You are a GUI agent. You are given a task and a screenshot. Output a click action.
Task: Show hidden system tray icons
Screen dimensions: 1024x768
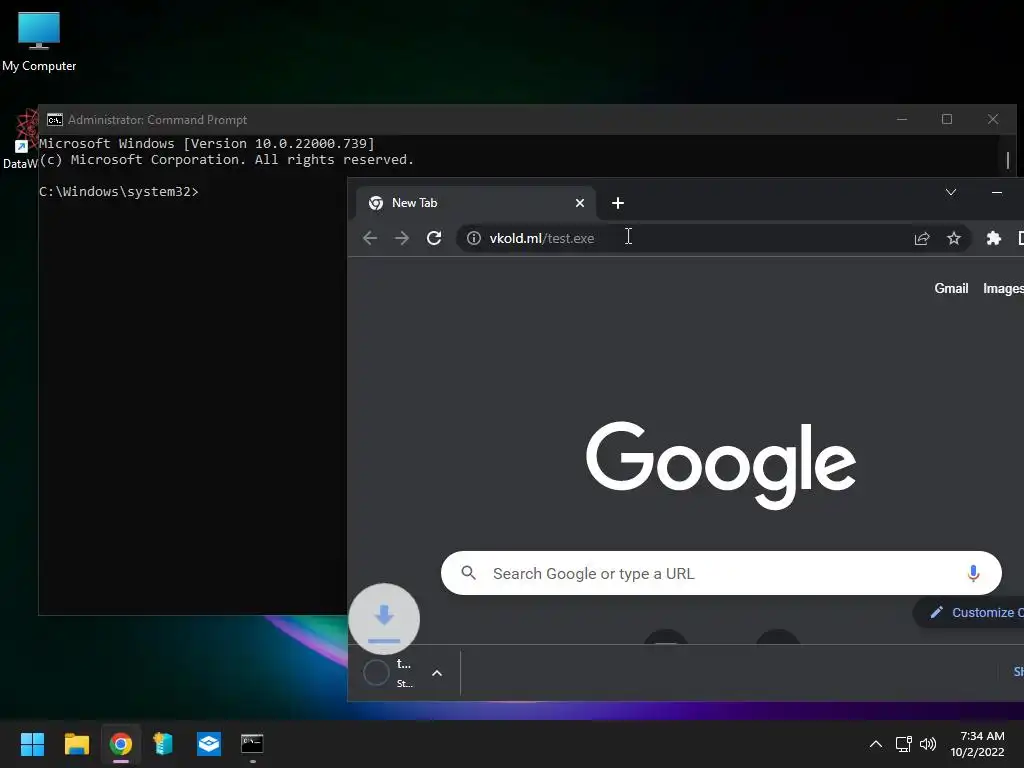point(876,744)
